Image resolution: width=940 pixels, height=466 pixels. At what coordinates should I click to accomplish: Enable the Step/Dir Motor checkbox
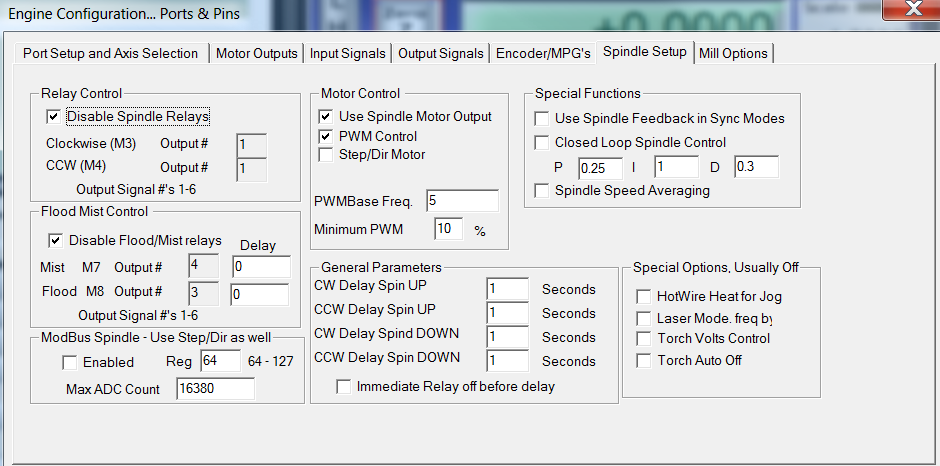click(326, 155)
